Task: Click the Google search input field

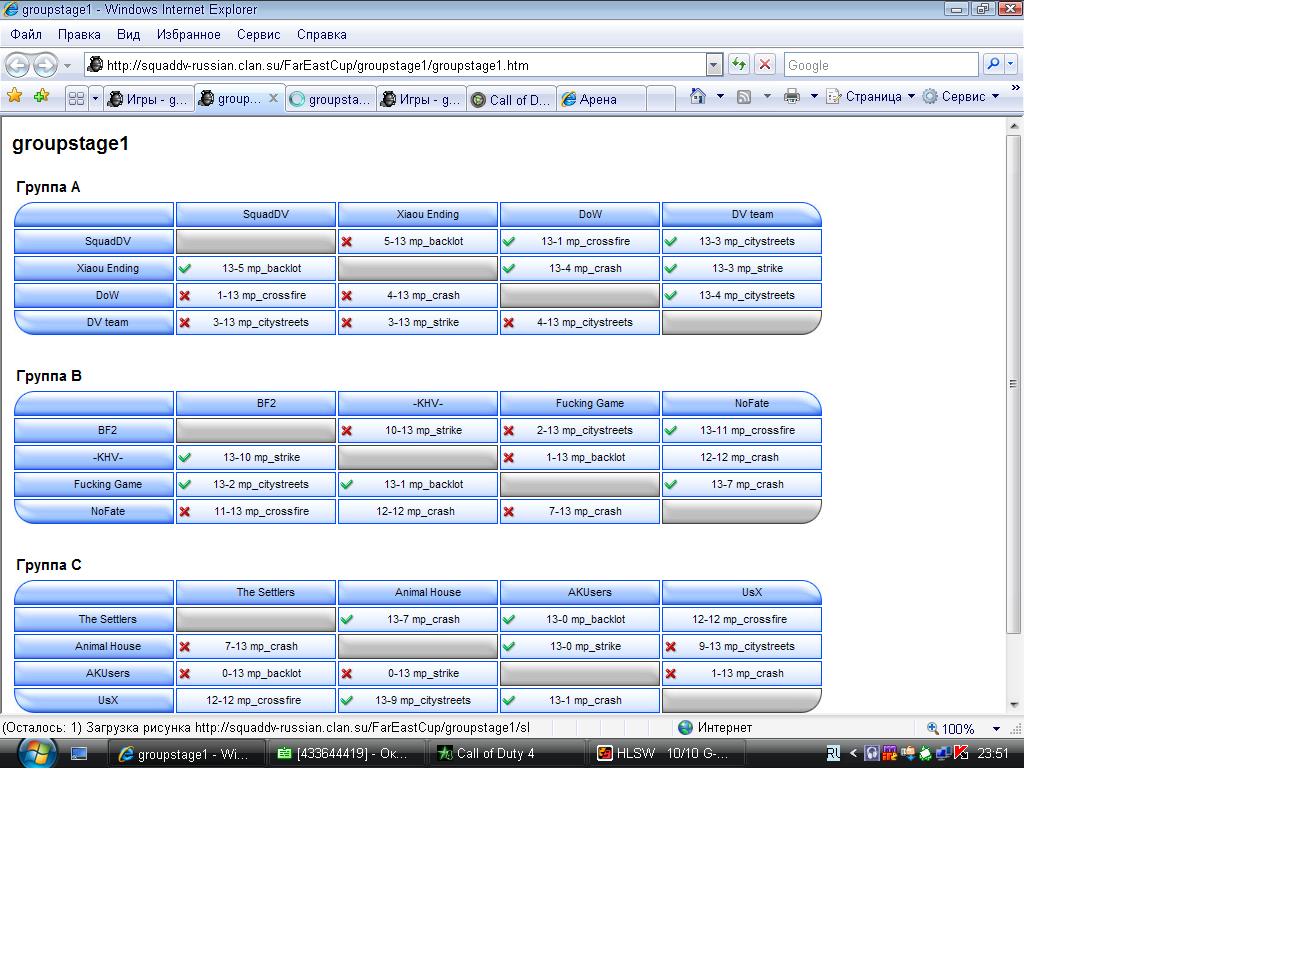Action: 880,65
